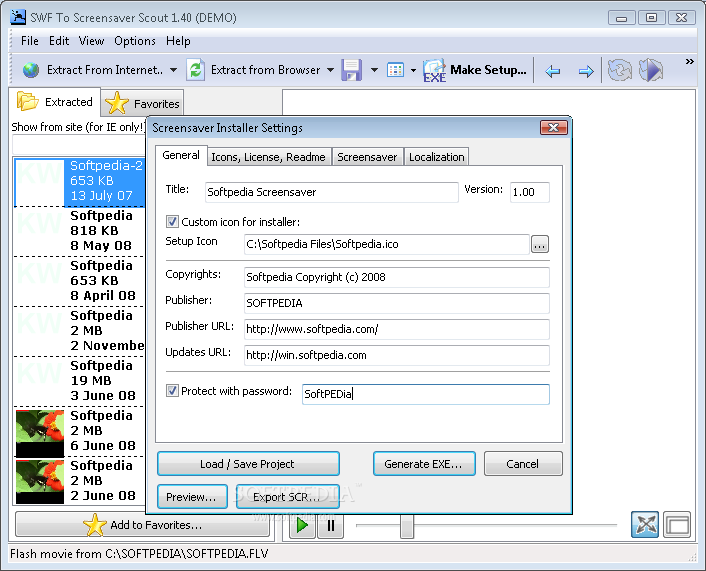The image size is (706, 571).
Task: Click the thumbnail view mode icon
Action: pos(395,70)
